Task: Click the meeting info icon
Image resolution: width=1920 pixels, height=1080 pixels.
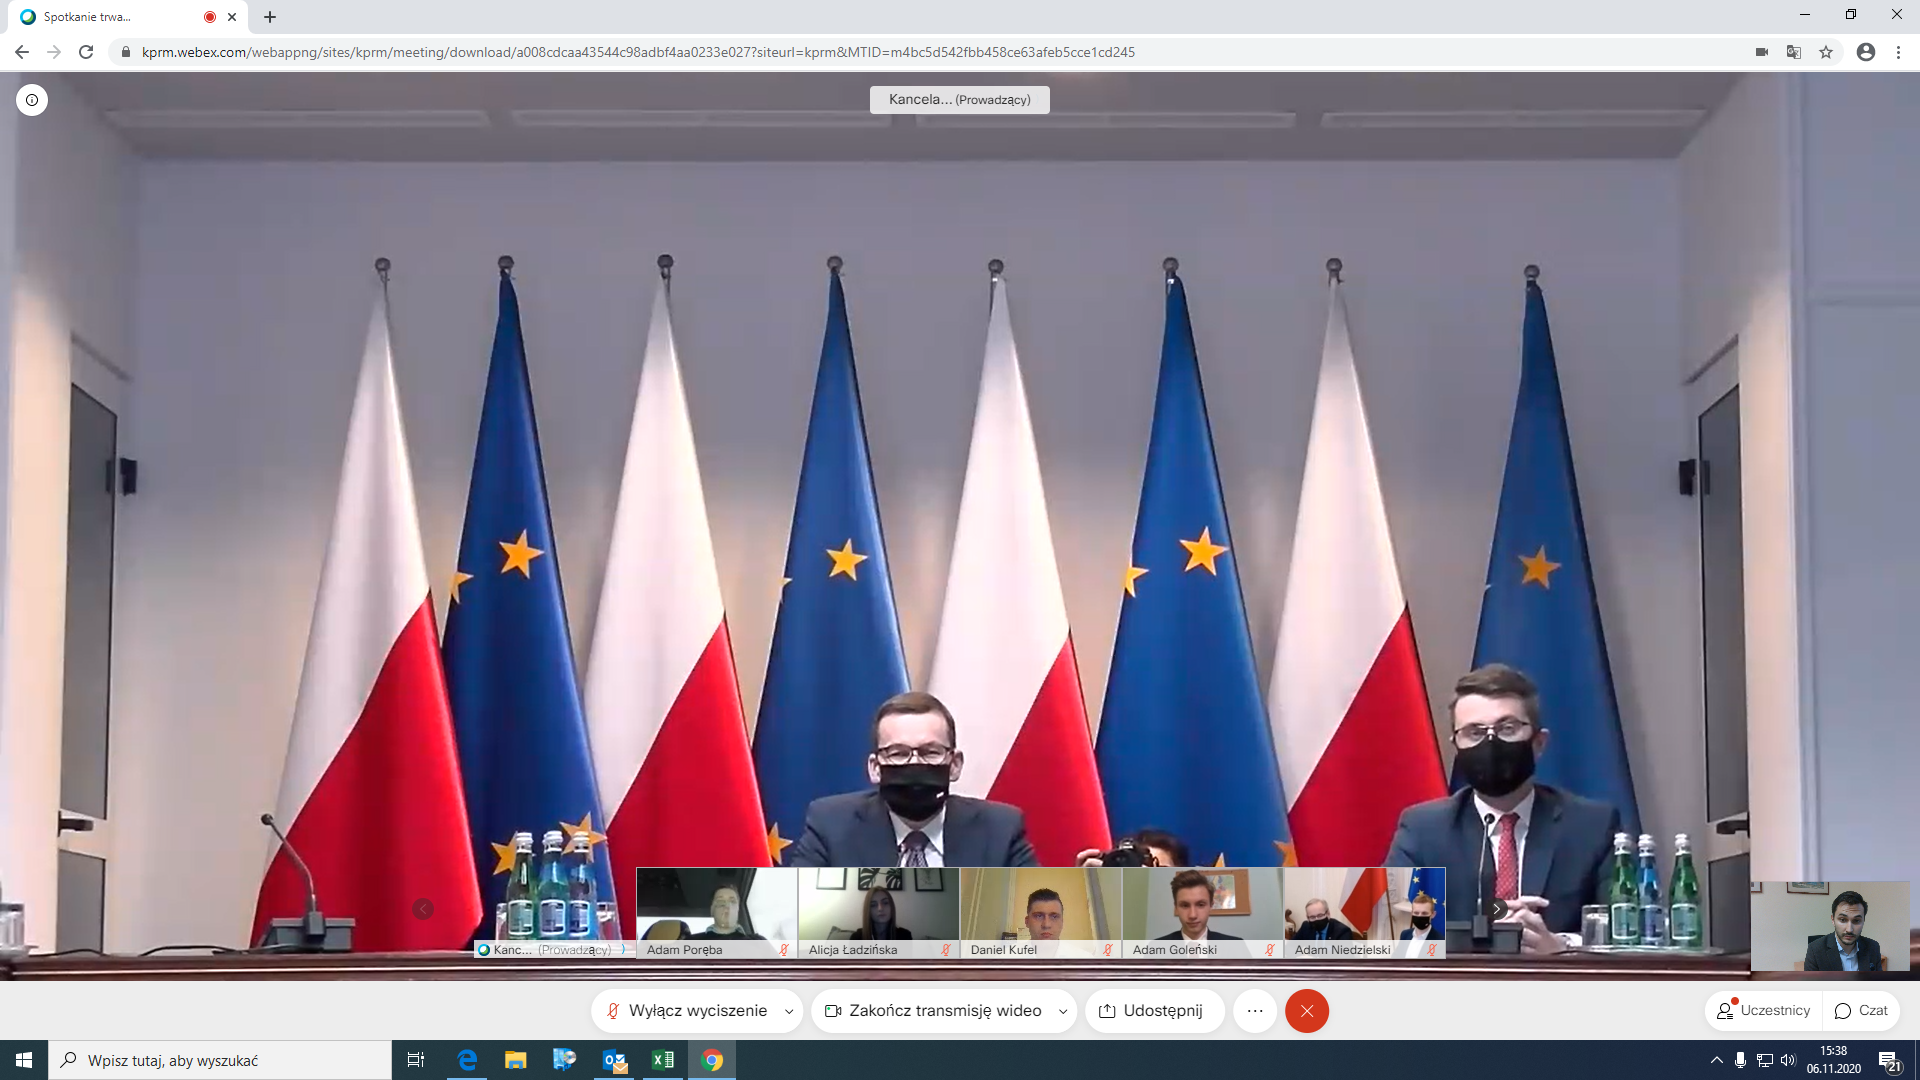Action: click(x=32, y=100)
